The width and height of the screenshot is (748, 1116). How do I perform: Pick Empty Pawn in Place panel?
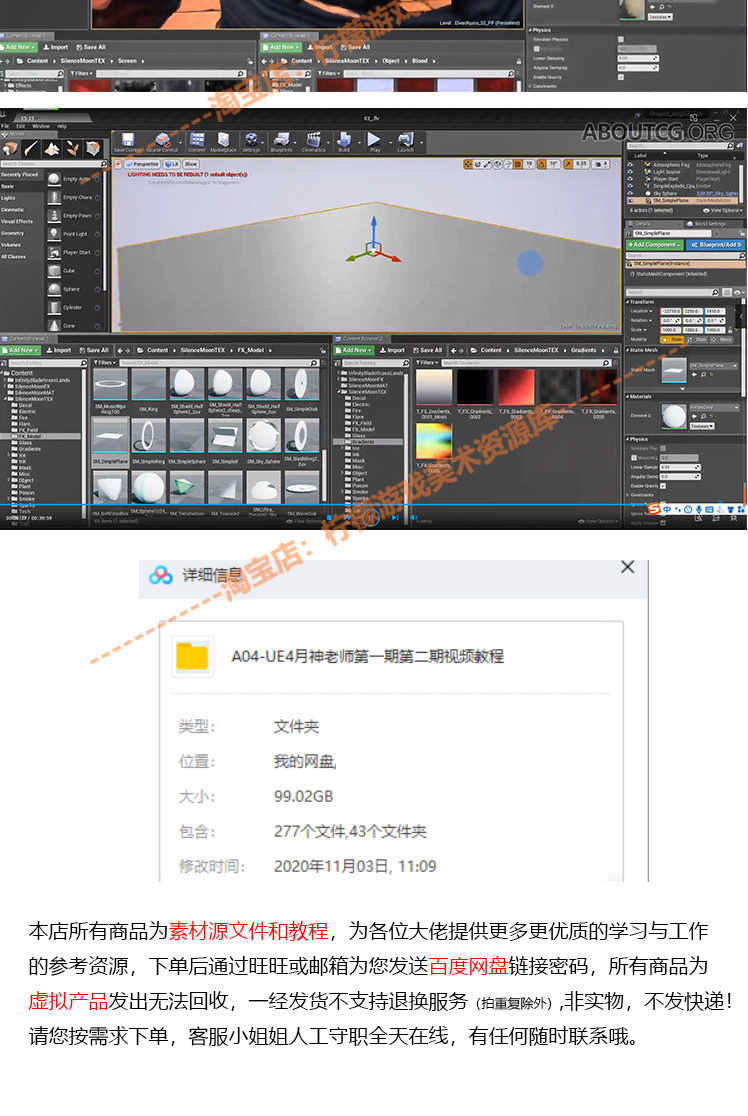click(x=74, y=216)
